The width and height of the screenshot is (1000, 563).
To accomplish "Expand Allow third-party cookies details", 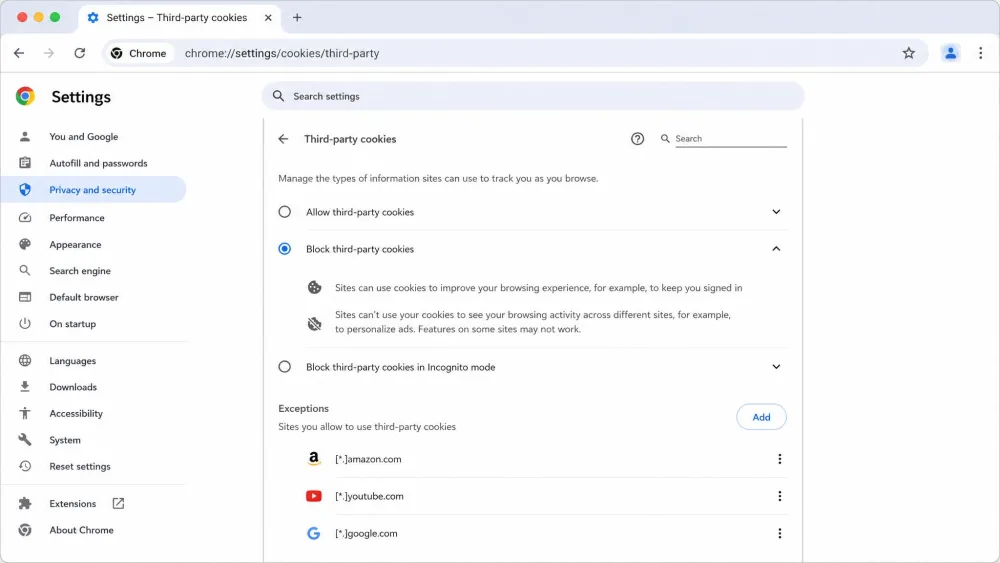I will coord(776,212).
